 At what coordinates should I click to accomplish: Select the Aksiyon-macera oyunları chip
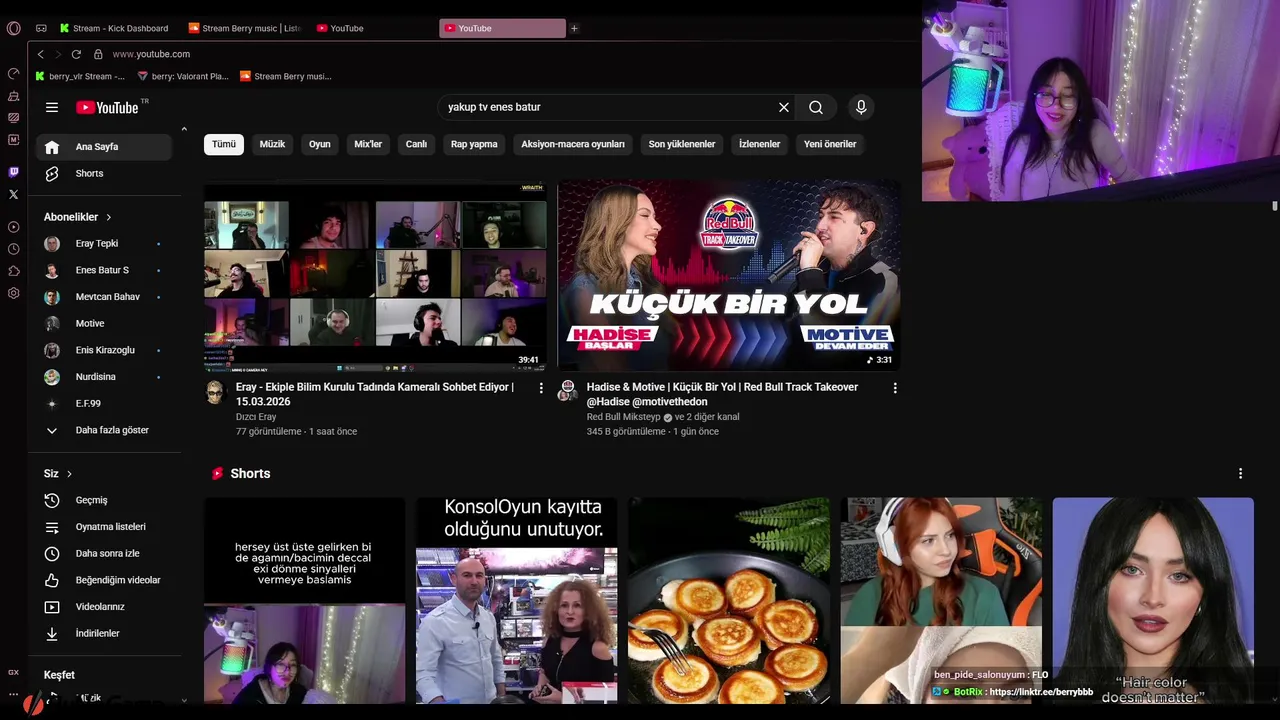click(x=573, y=144)
